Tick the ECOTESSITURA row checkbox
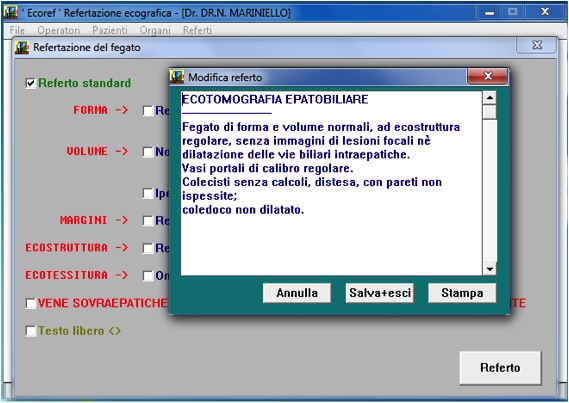Screen dimensions: 569x403 [x=148, y=276]
